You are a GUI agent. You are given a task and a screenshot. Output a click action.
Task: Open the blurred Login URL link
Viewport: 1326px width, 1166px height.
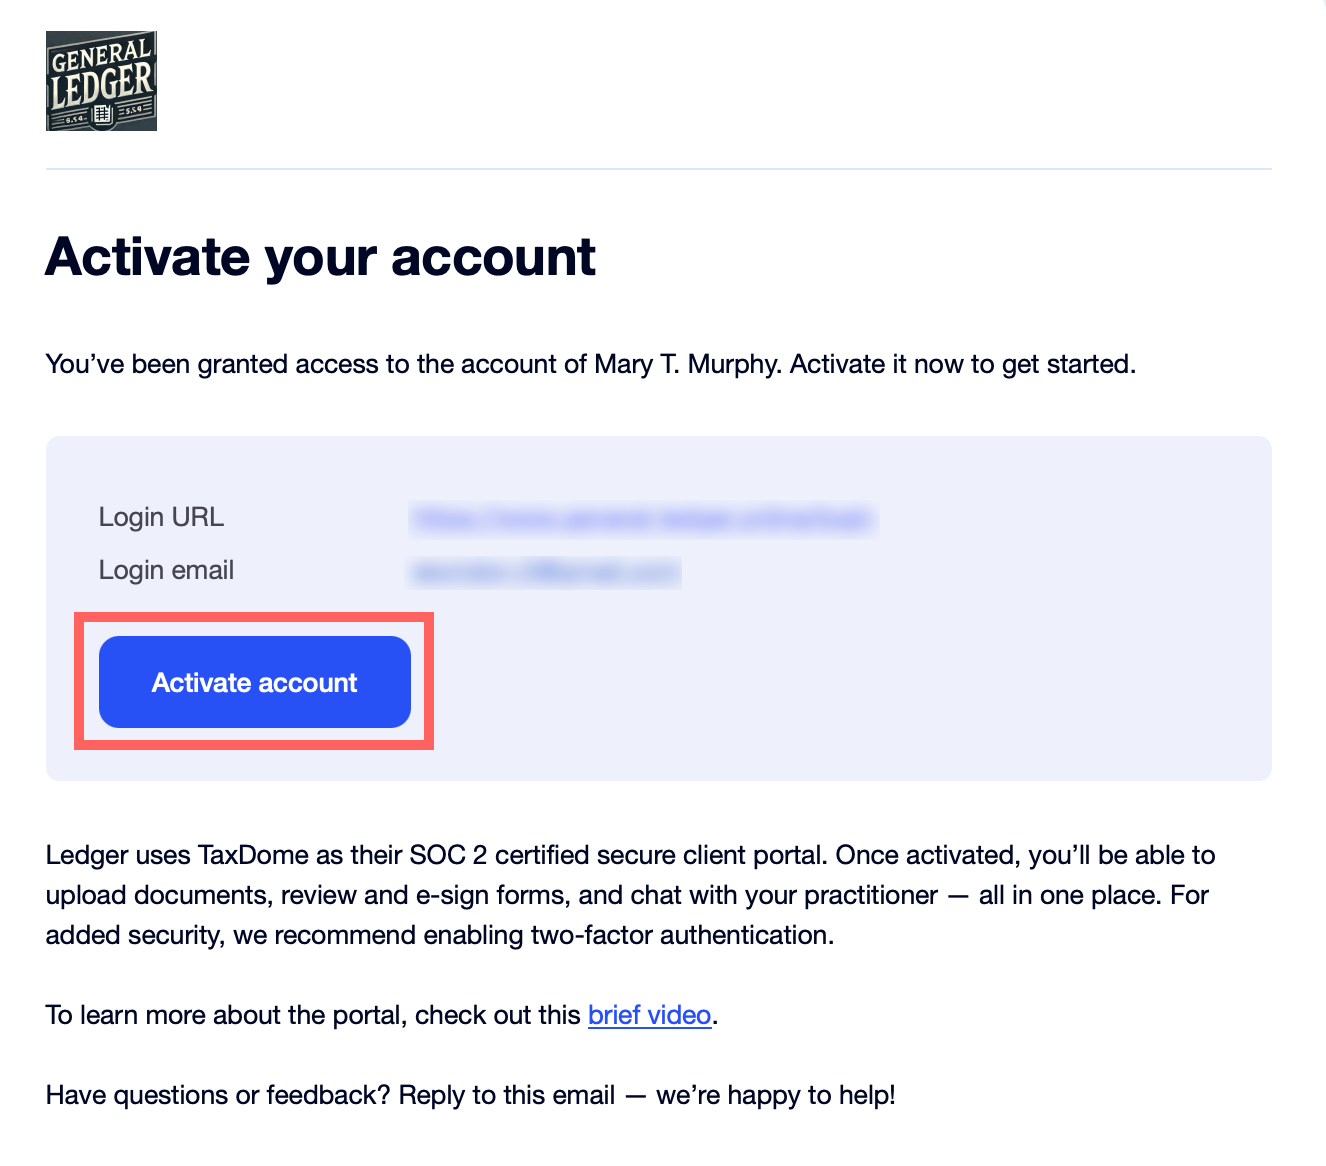[642, 518]
